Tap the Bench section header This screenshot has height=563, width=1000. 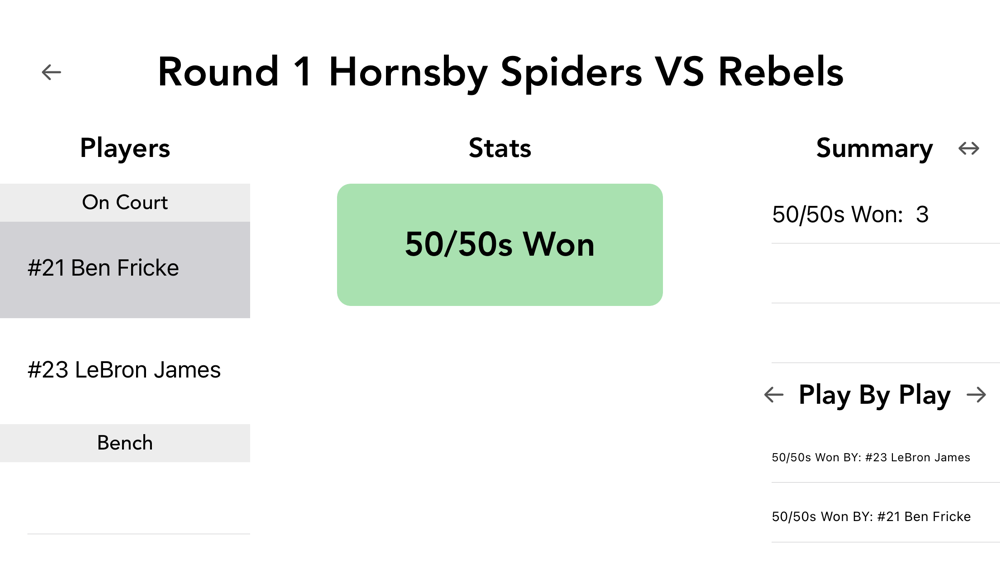point(125,442)
